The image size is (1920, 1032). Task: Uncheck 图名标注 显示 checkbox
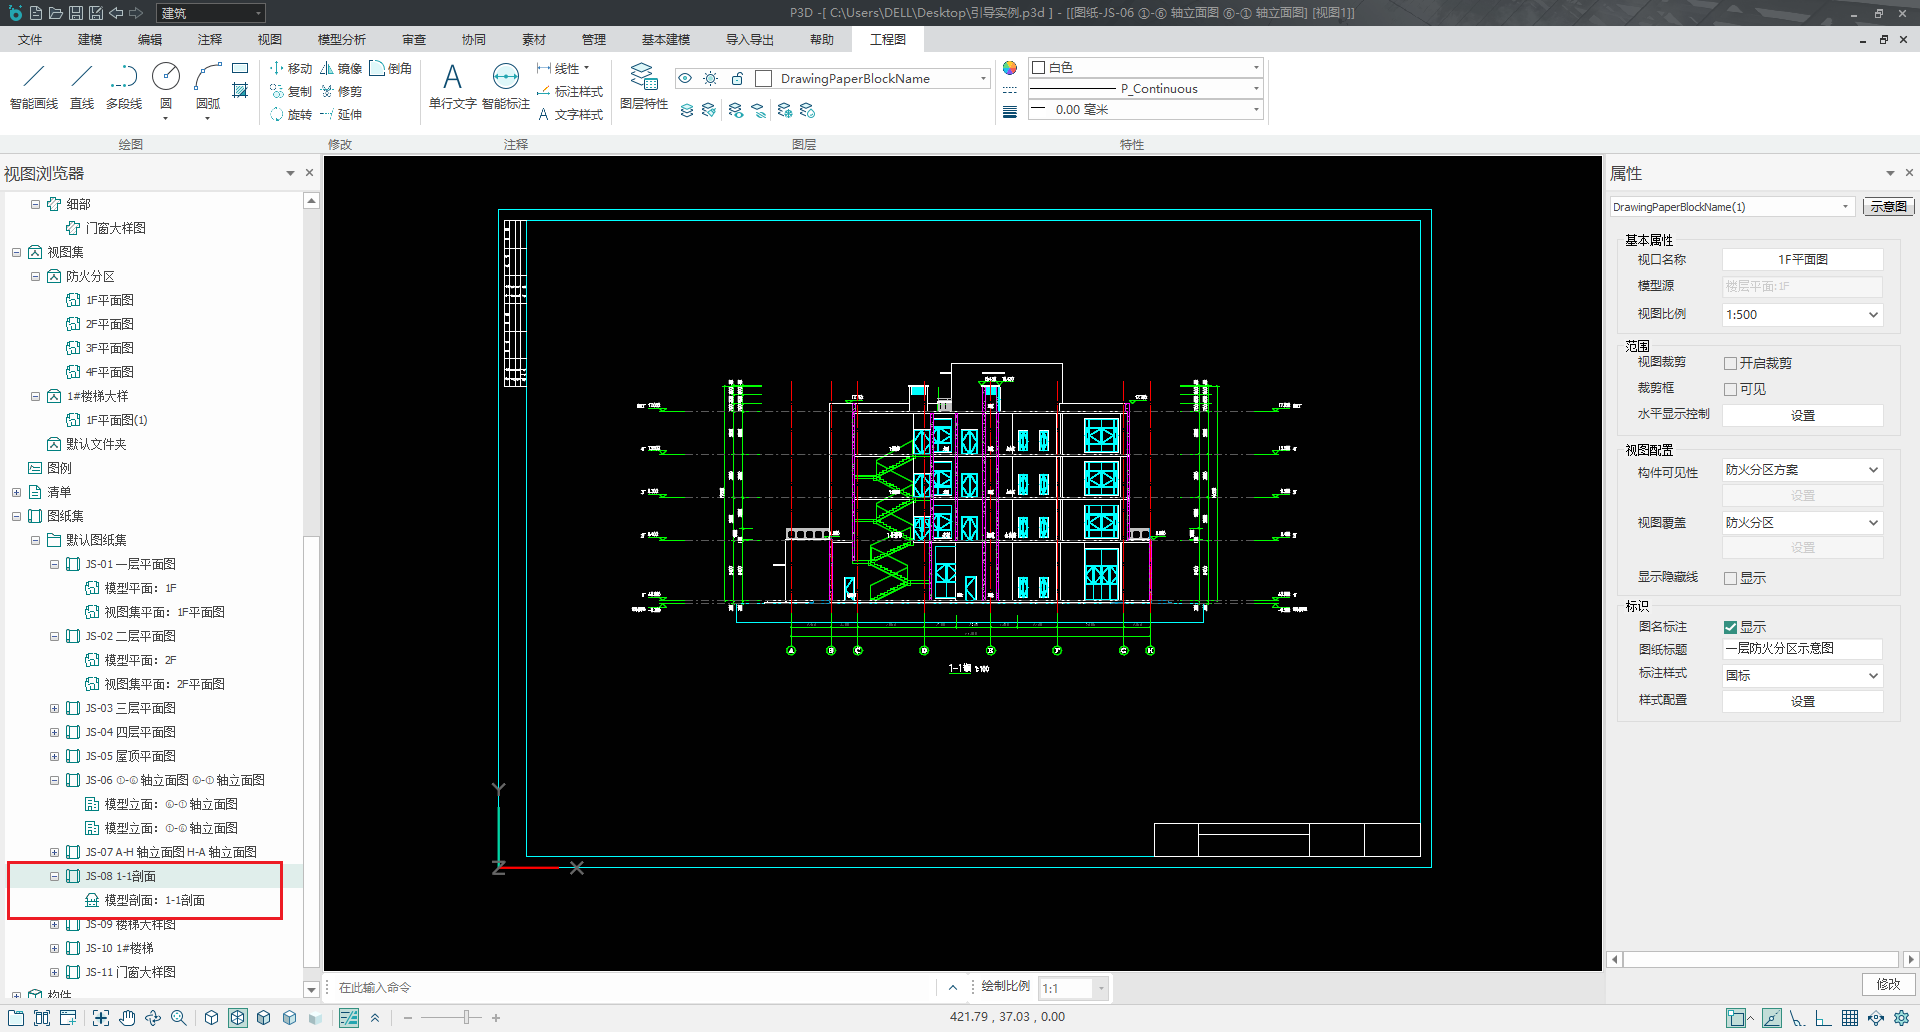tap(1730, 628)
